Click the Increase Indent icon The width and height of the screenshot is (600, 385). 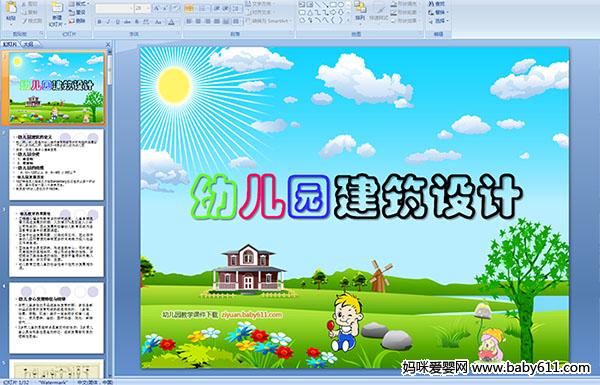226,8
